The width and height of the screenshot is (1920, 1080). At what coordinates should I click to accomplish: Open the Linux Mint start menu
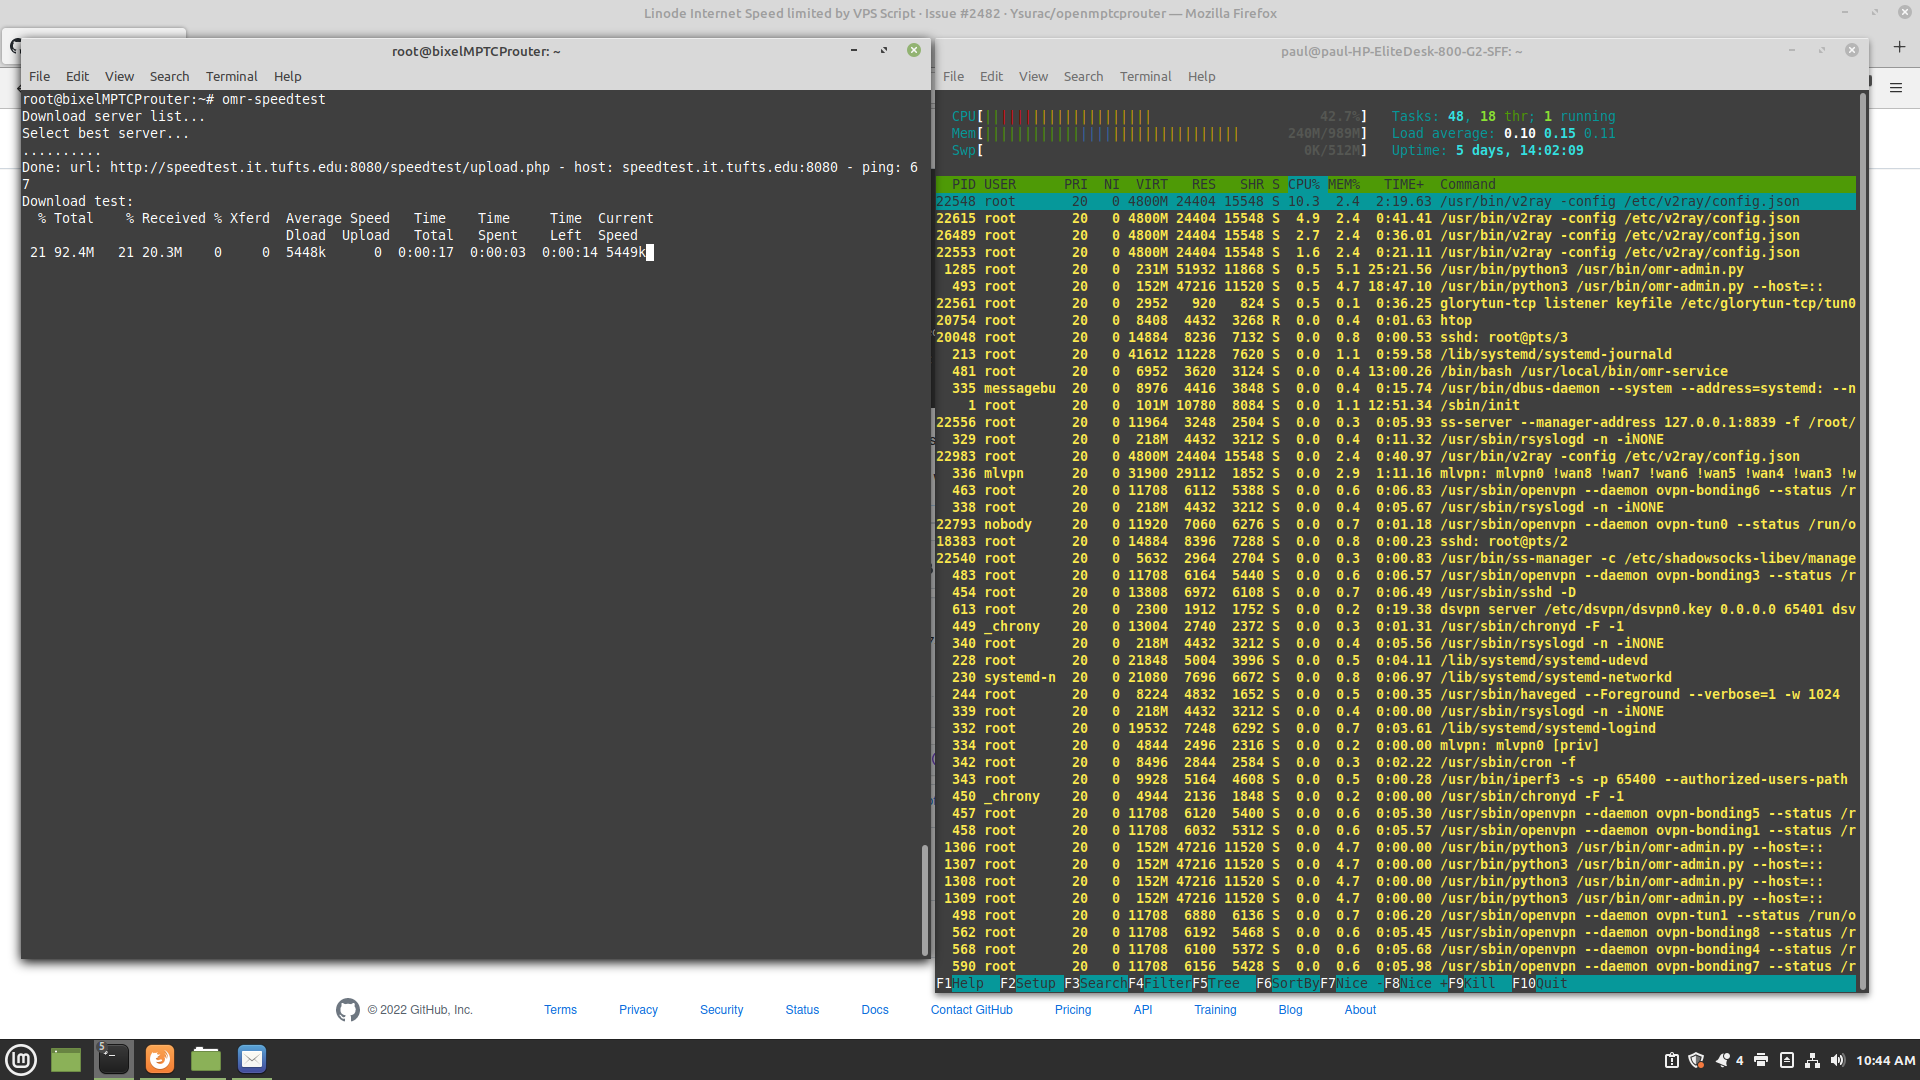[21, 1059]
